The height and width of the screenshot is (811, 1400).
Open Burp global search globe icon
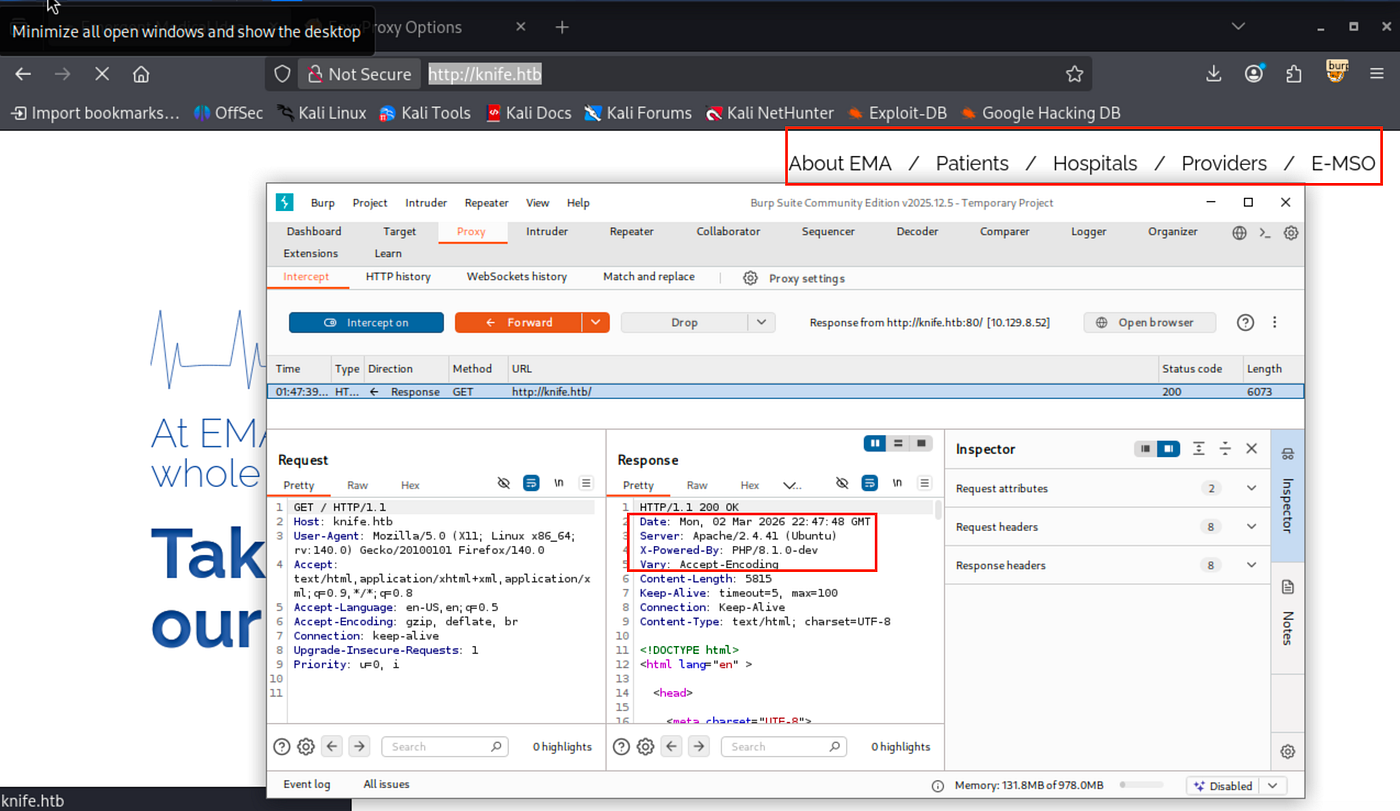click(x=1240, y=232)
